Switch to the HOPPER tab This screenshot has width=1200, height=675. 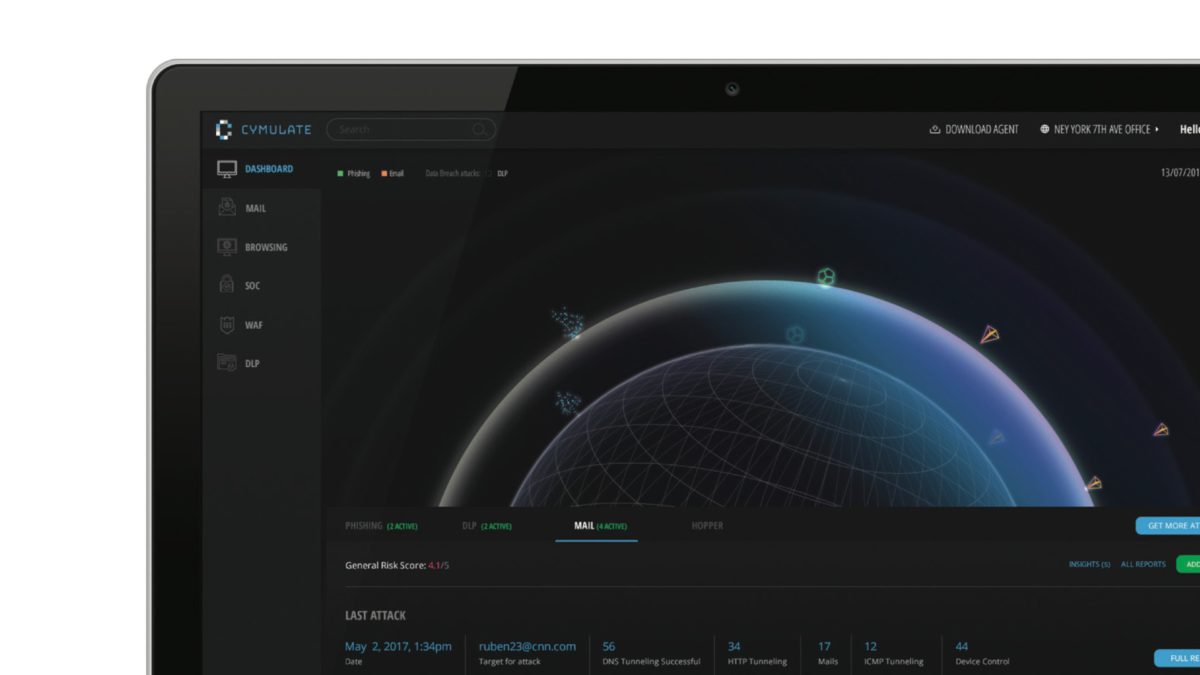click(707, 525)
